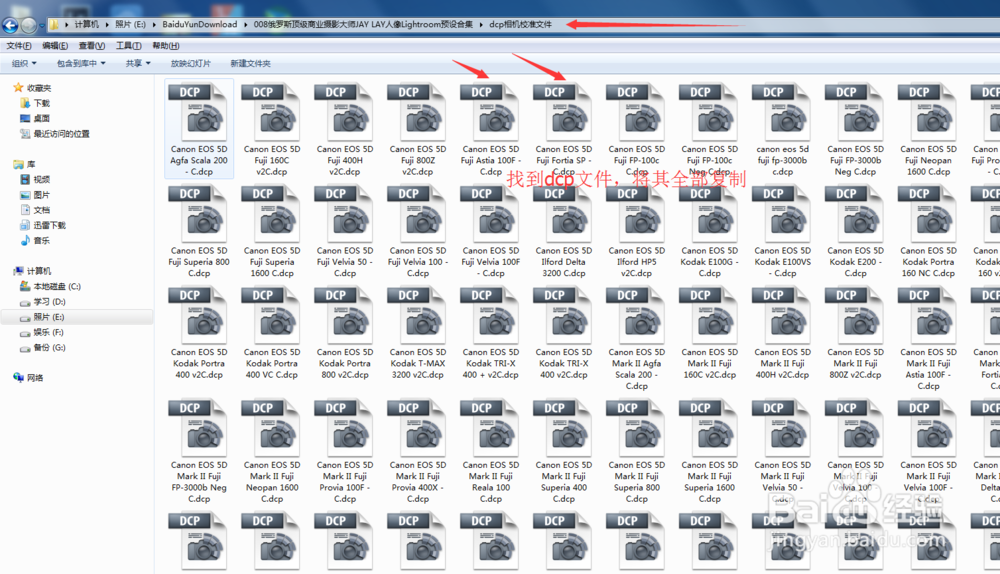Open the 帮助(H) menu
Viewport: 1000px width, 574px height.
click(166, 46)
